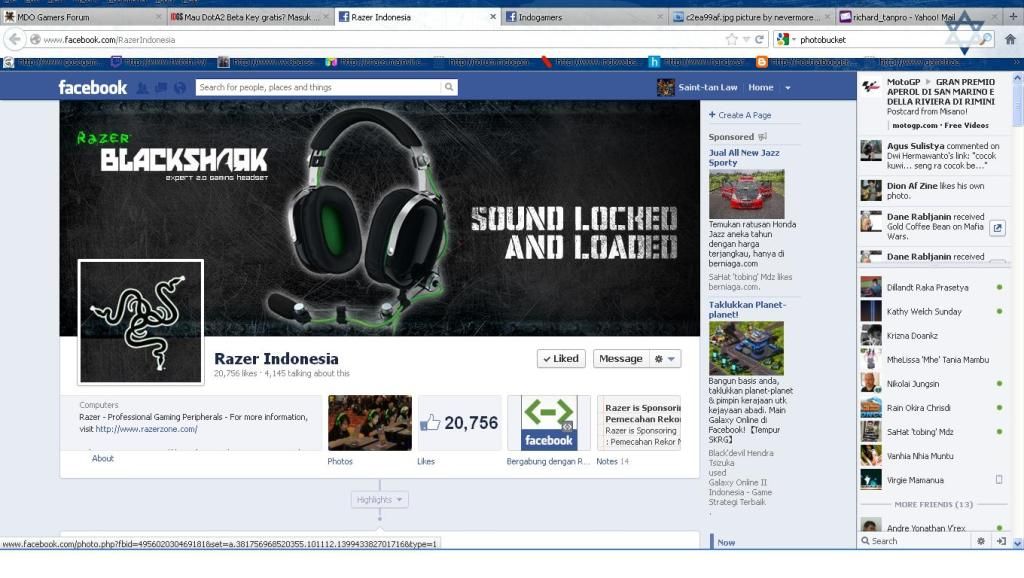
Task: Open the URL history dropdown arrow
Action: pyautogui.click(x=746, y=39)
